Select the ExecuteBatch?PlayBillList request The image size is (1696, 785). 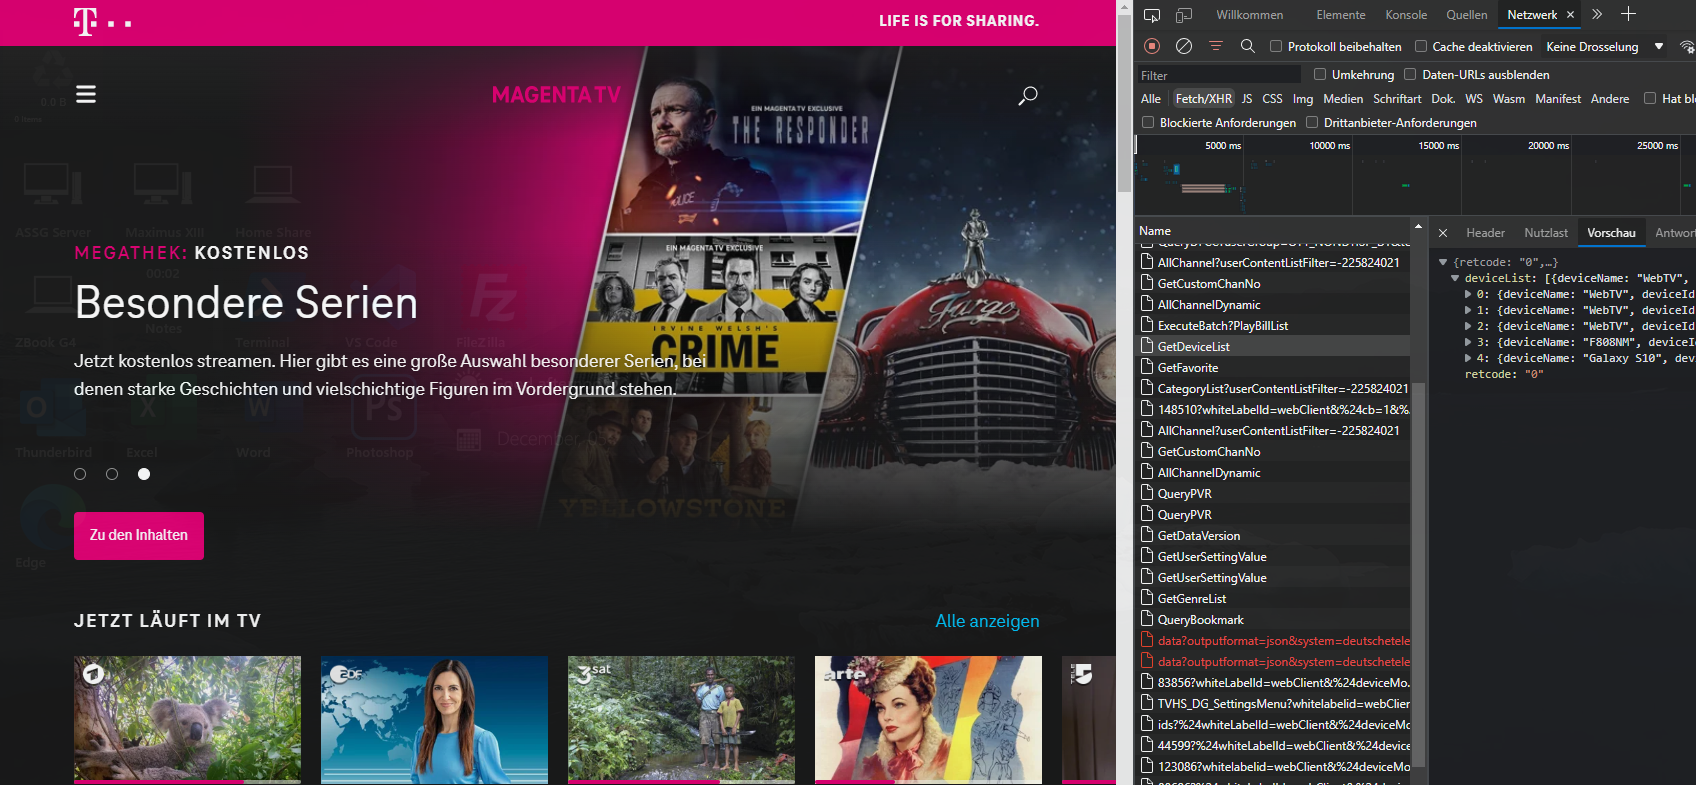coord(1273,325)
